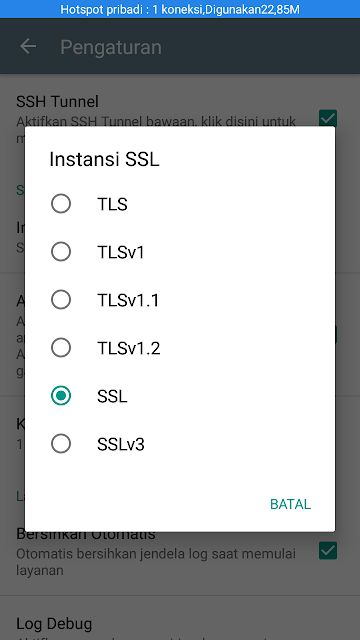The width and height of the screenshot is (360, 640).
Task: Toggle the SSH Tunnel checkbox
Action: tap(328, 118)
